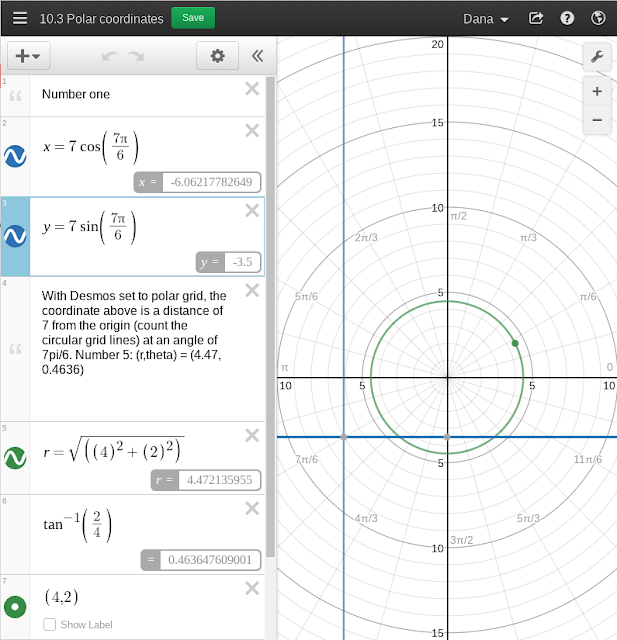617x640 pixels.
Task: Click the note quote icon in row 4
Action: 15,349
